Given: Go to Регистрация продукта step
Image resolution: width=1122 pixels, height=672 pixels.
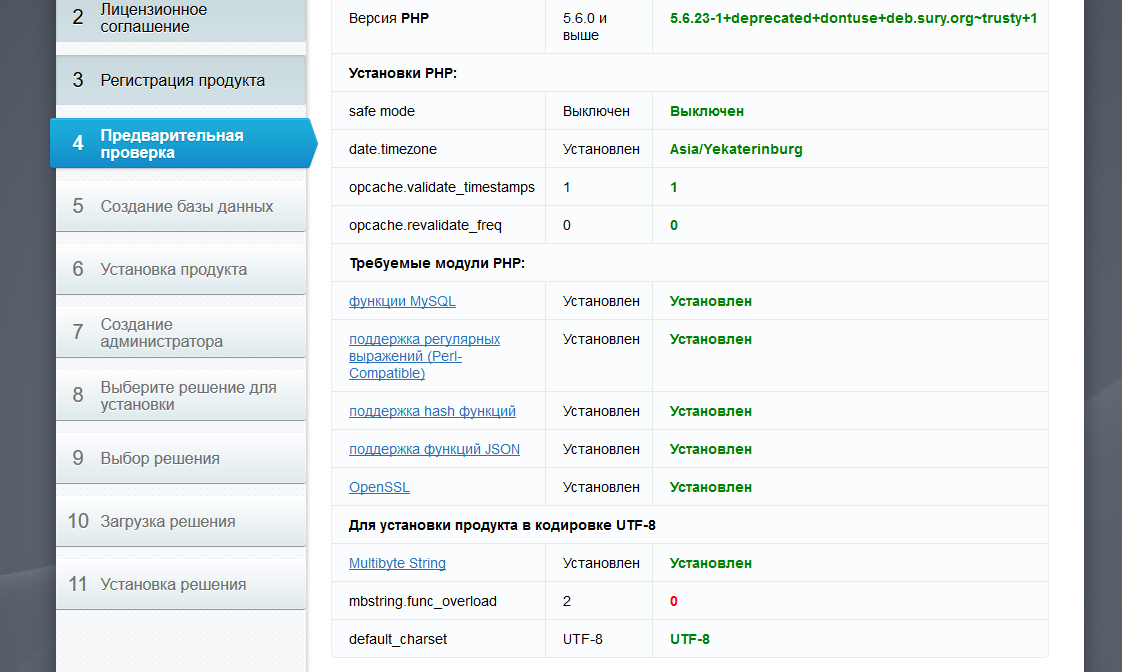Looking at the screenshot, I should coord(182,80).
